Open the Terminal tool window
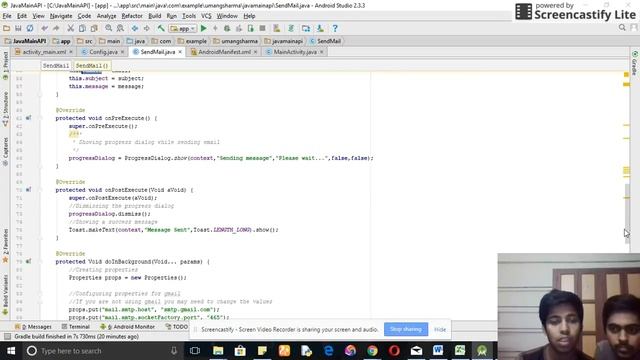Image resolution: width=640 pixels, height=360 pixels. [x=76, y=327]
